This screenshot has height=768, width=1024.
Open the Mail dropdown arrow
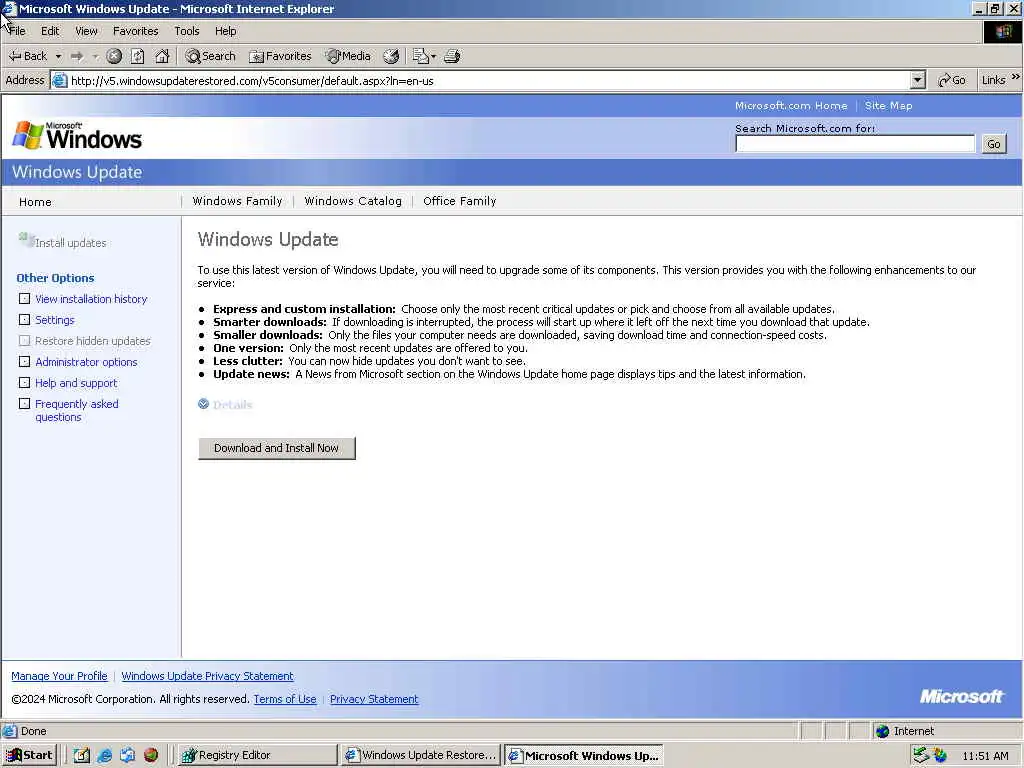(x=434, y=57)
